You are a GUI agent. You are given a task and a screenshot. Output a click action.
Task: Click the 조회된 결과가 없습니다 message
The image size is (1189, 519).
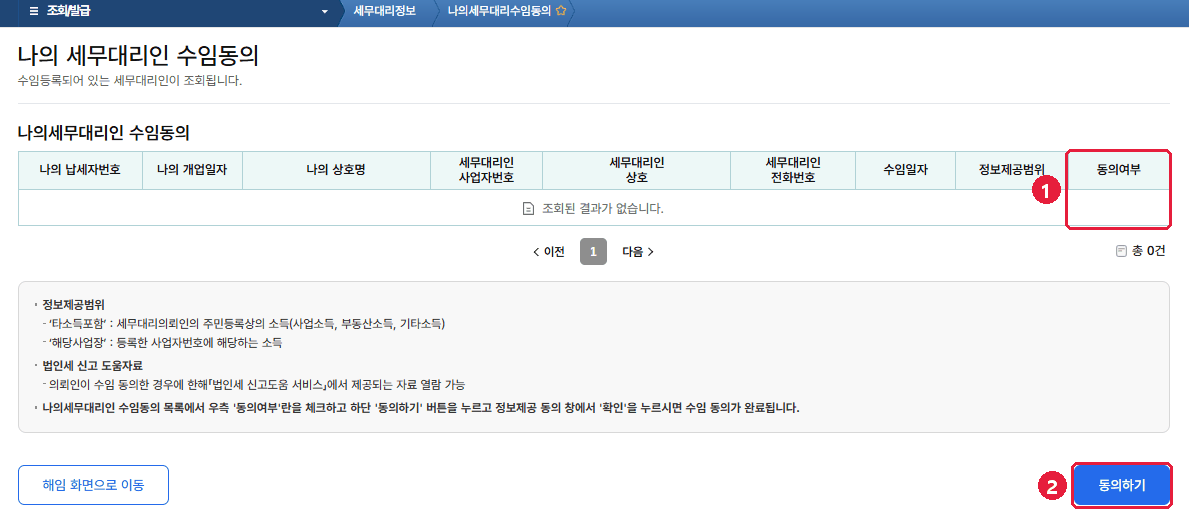click(x=601, y=208)
